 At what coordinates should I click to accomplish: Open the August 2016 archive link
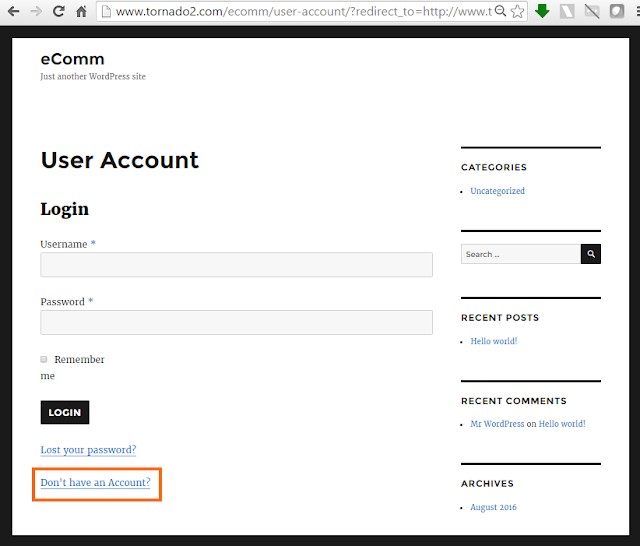tap(493, 507)
